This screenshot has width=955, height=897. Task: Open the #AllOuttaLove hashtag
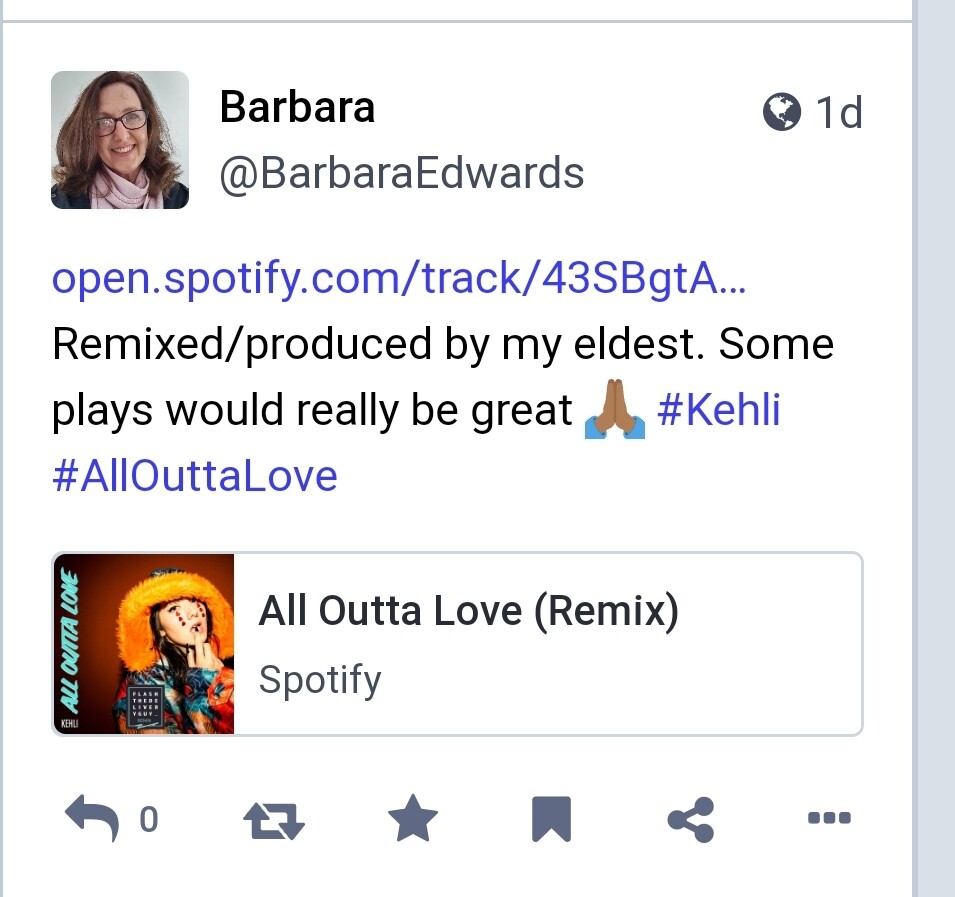[195, 475]
